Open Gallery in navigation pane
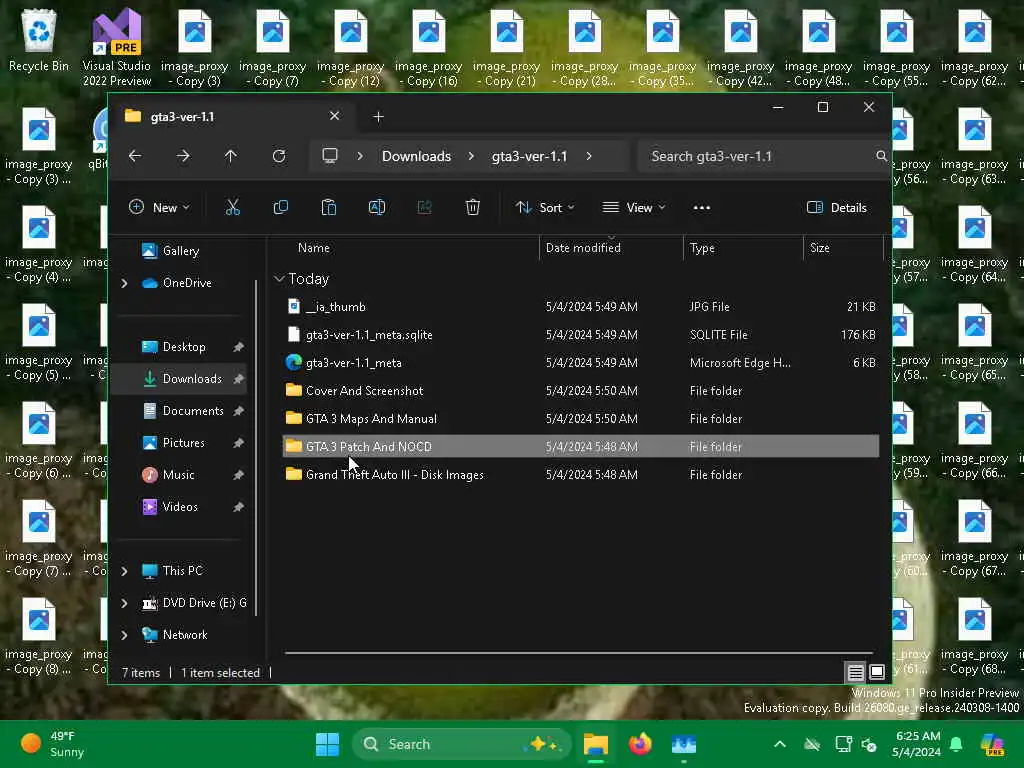The height and width of the screenshot is (768, 1024). pyautogui.click(x=180, y=251)
